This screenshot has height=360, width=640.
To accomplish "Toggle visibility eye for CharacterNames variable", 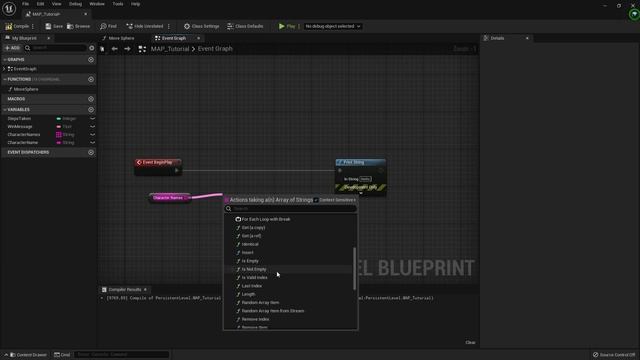I will pos(92,135).
